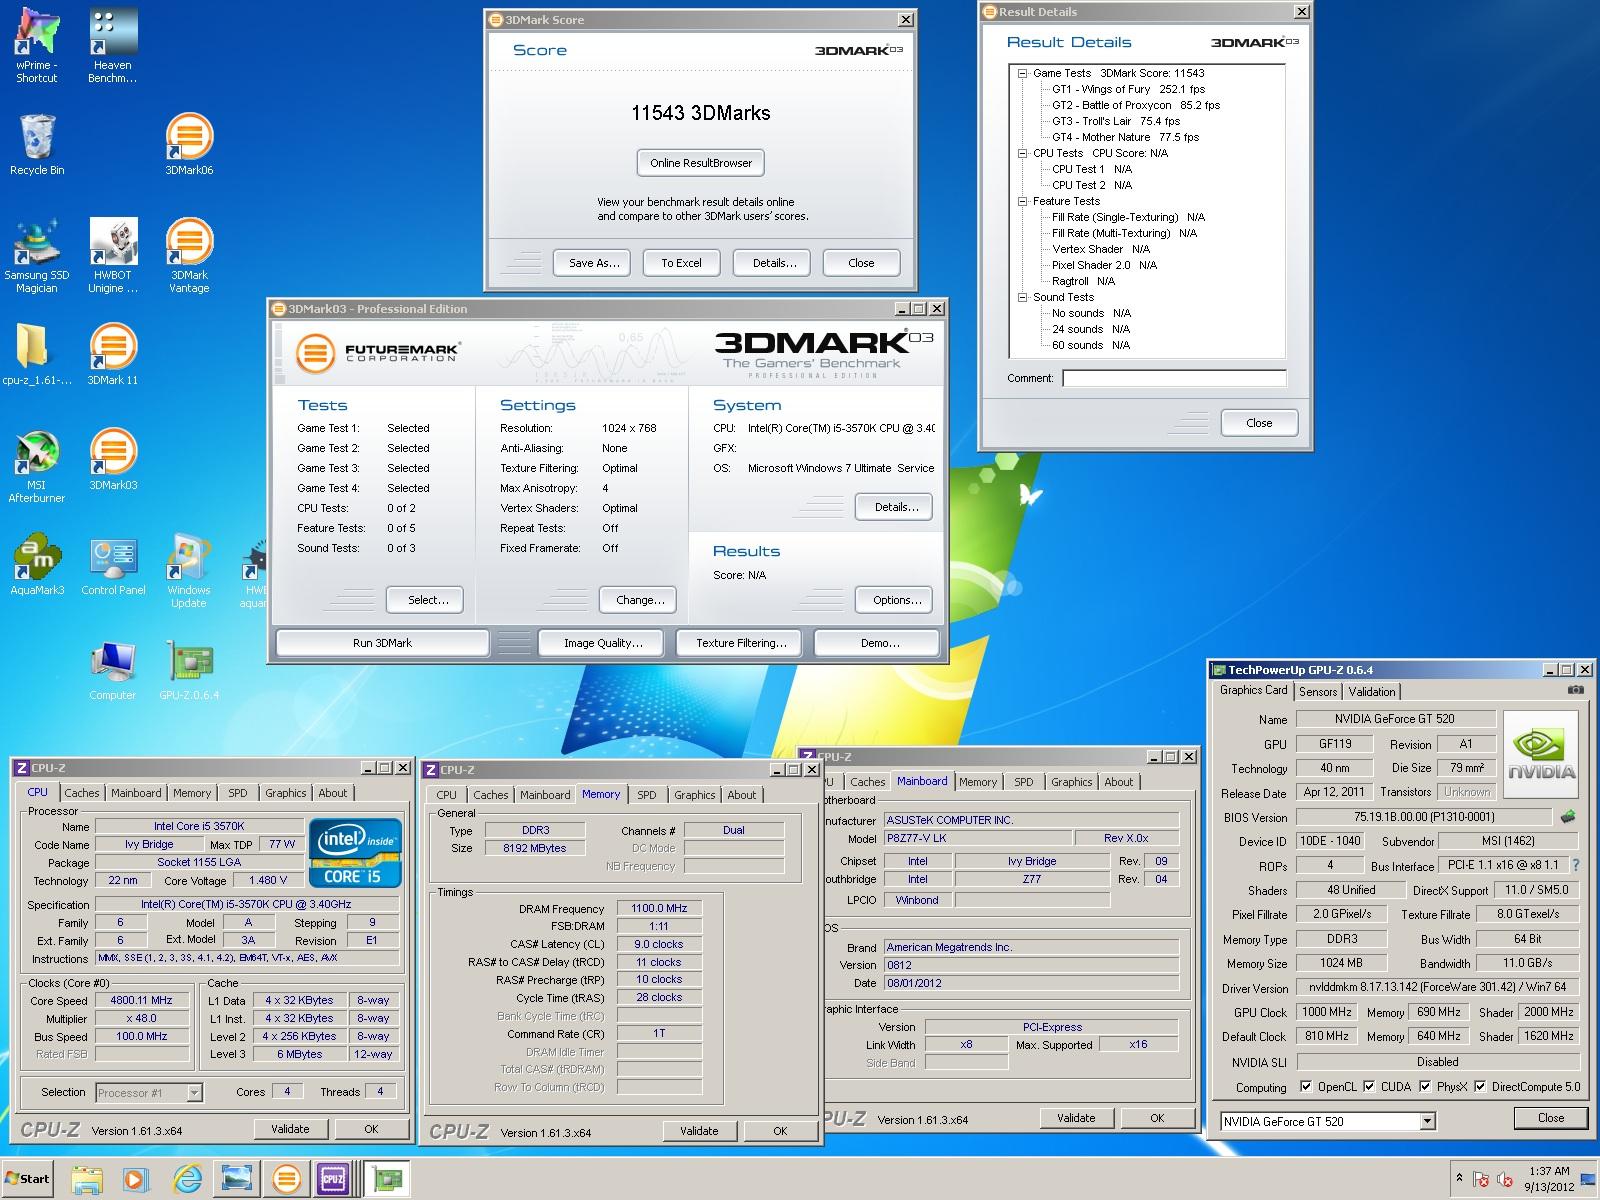Switch to the Validation tab in GPU-Z
The height and width of the screenshot is (1200, 1600).
[1371, 691]
